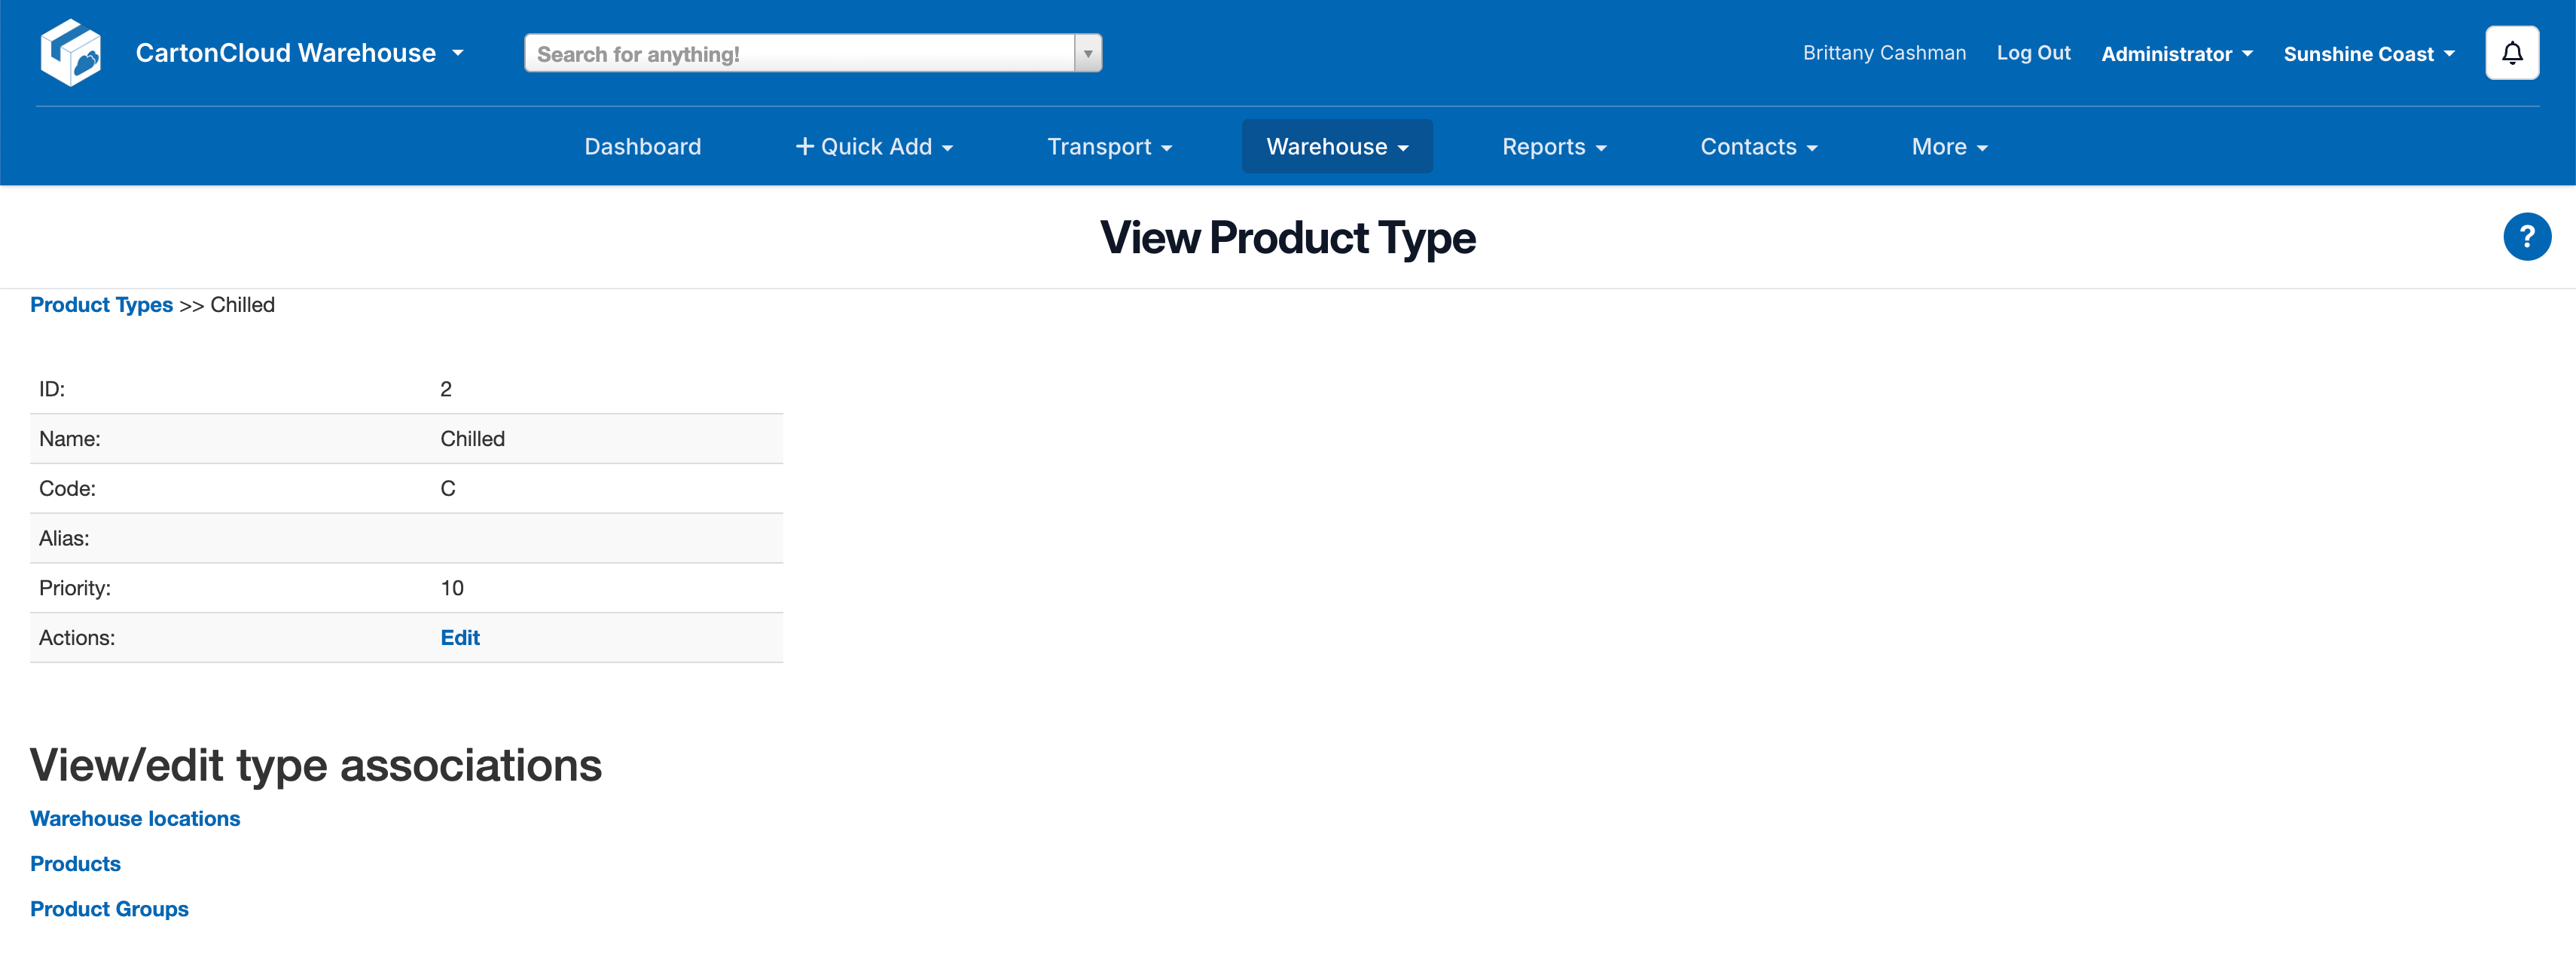Image resolution: width=2576 pixels, height=960 pixels.
Task: Open the Administrator role dropdown
Action: tap(2176, 54)
